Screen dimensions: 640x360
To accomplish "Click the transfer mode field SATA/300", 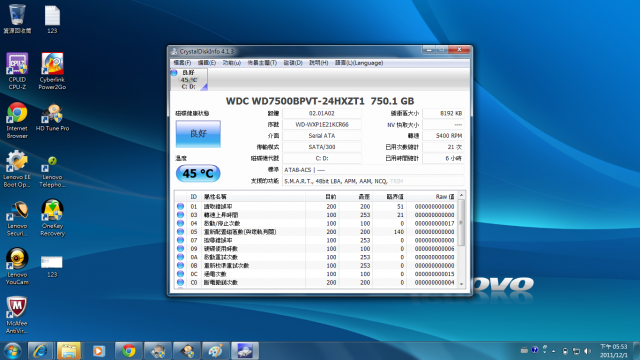I will pyautogui.click(x=322, y=147).
